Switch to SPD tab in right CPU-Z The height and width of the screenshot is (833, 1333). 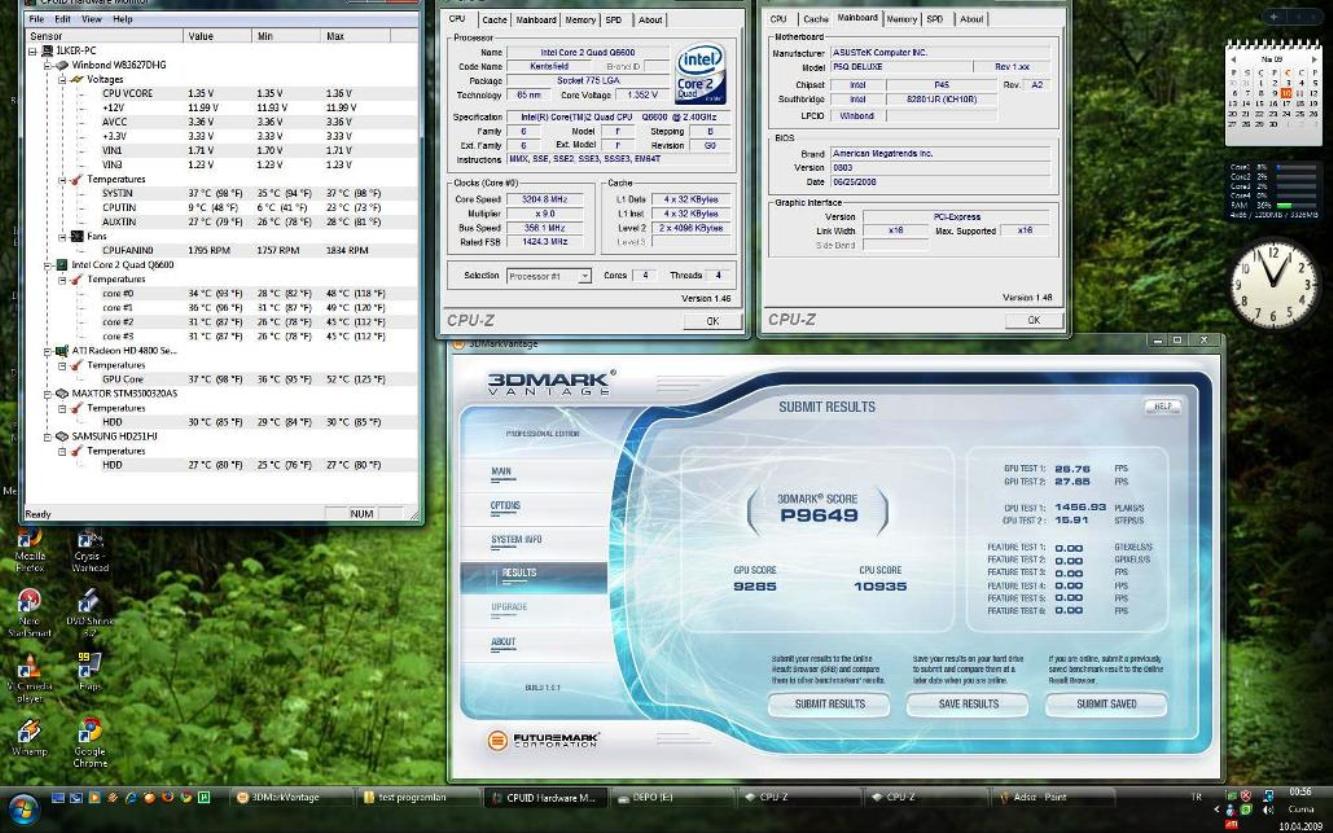coord(934,19)
